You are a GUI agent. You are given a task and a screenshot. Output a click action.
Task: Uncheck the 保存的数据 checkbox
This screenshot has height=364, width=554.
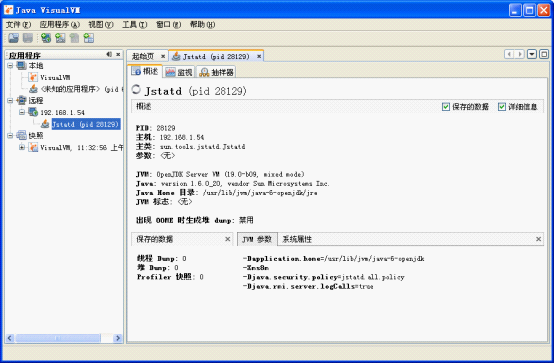(446, 106)
